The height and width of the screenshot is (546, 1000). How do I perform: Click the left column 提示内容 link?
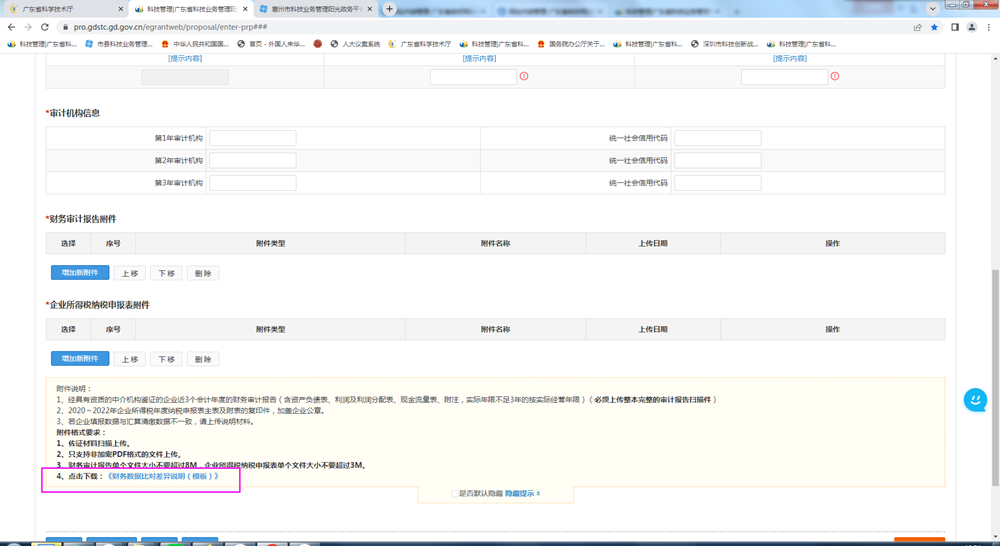pos(185,58)
